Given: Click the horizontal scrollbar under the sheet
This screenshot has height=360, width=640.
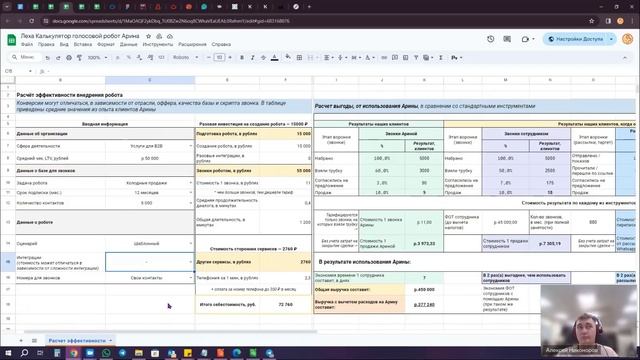Looking at the screenshot, I should pos(170,332).
